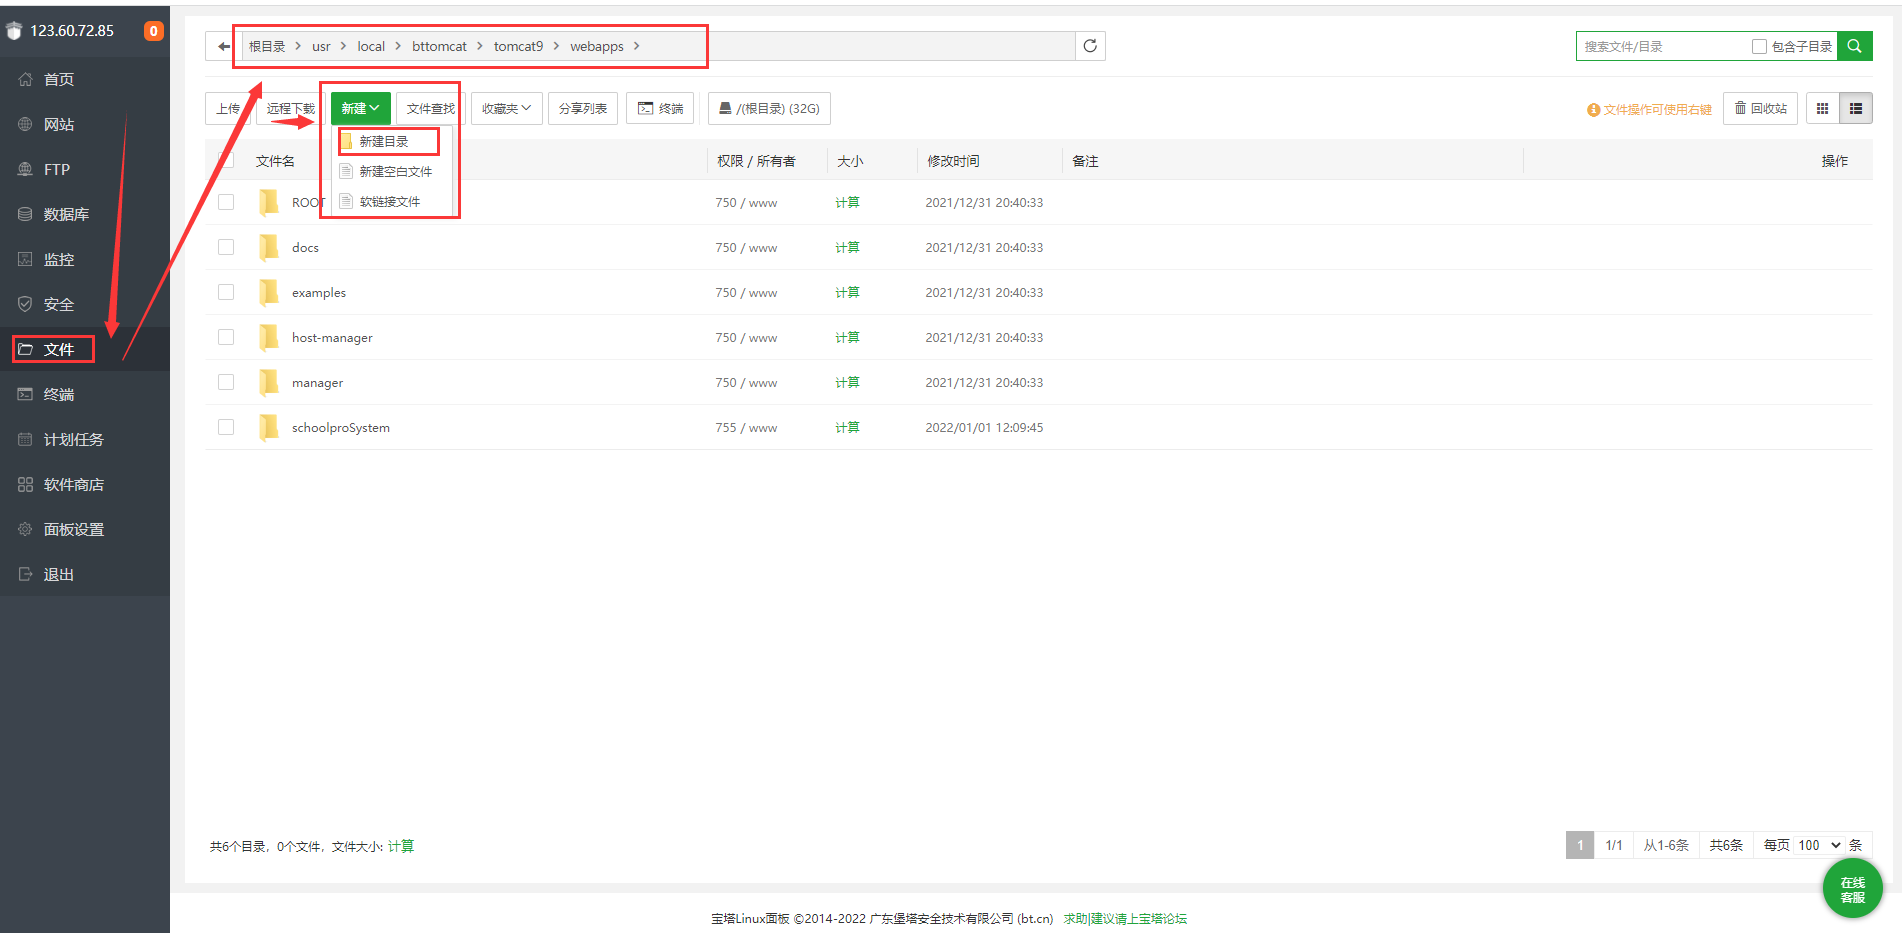Open 监控 monitoring in the sidebar
The image size is (1902, 933).
85,259
